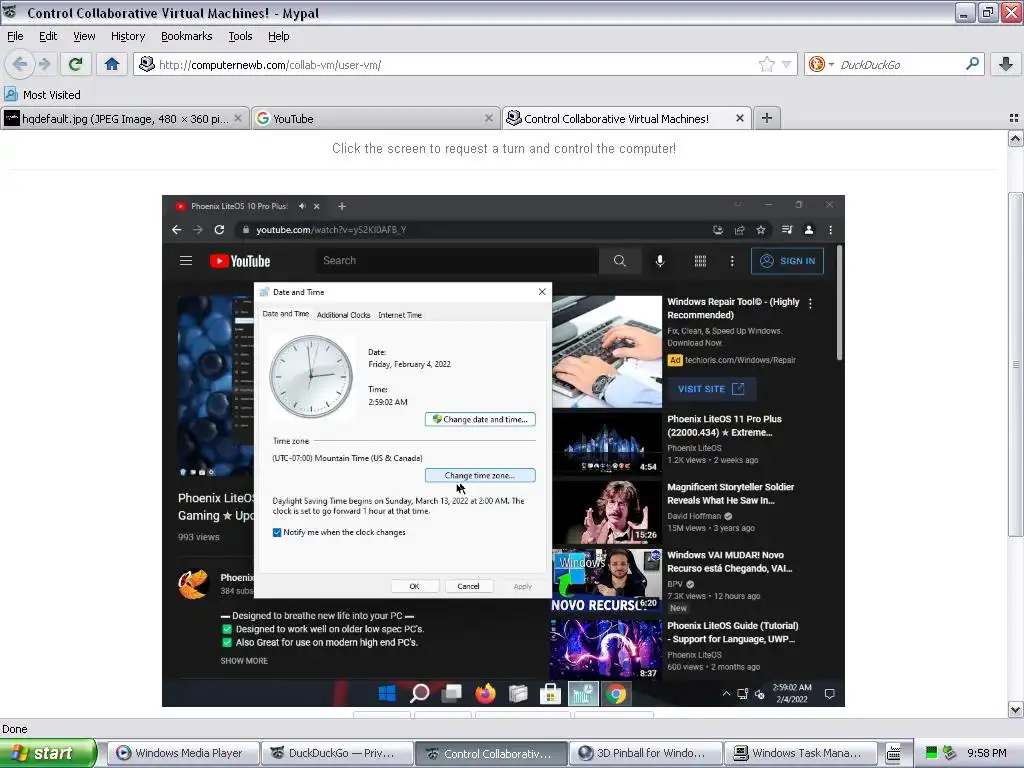The width and height of the screenshot is (1024, 768).
Task: Click OK in Date and Time dialog
Action: [415, 586]
